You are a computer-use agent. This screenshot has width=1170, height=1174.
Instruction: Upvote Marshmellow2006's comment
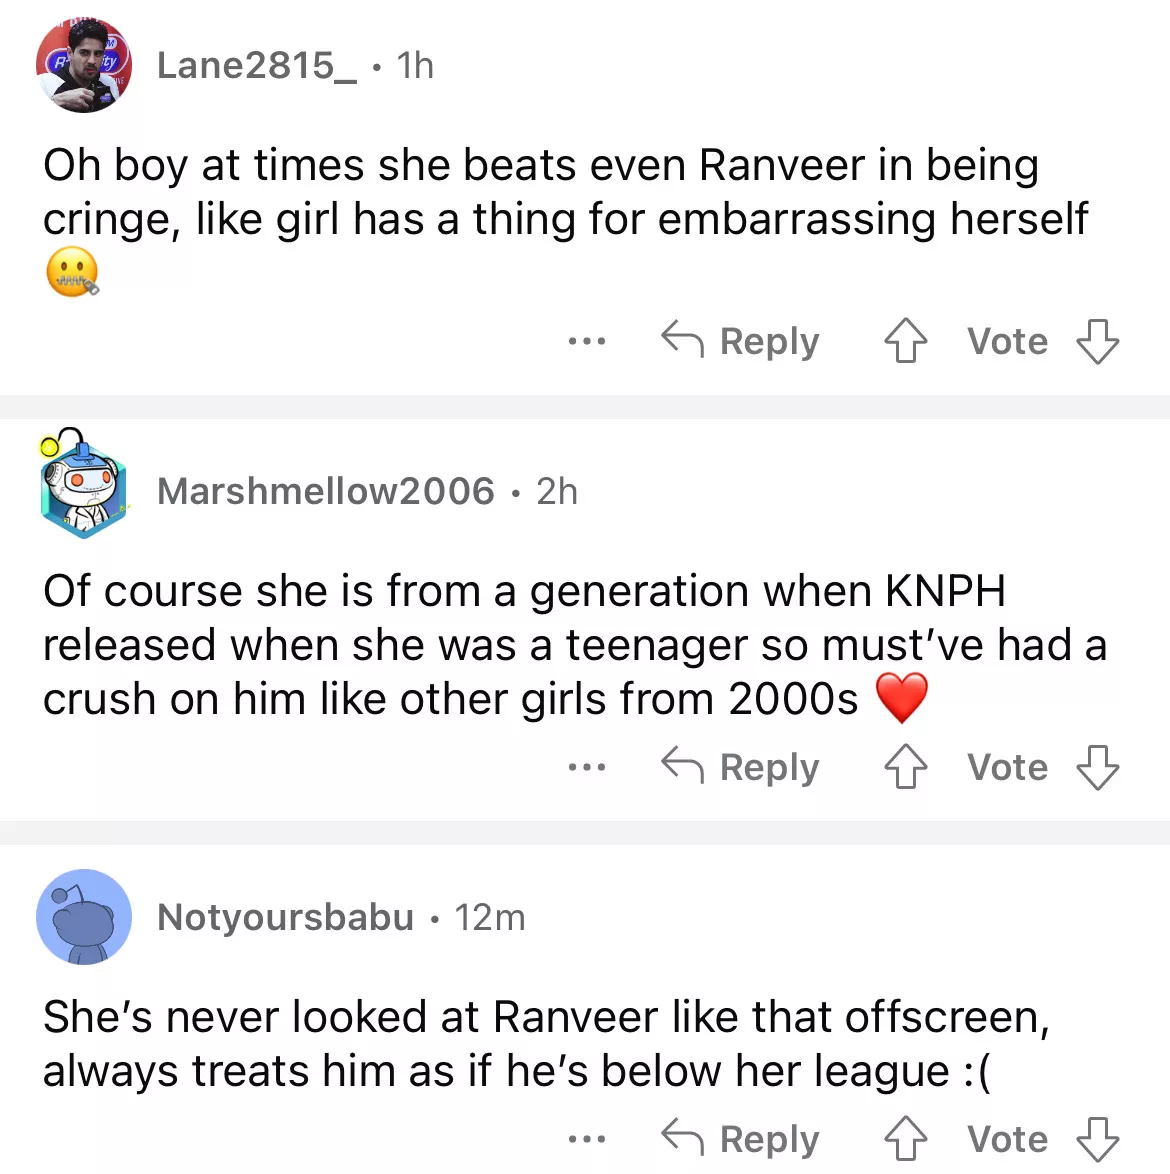[905, 767]
